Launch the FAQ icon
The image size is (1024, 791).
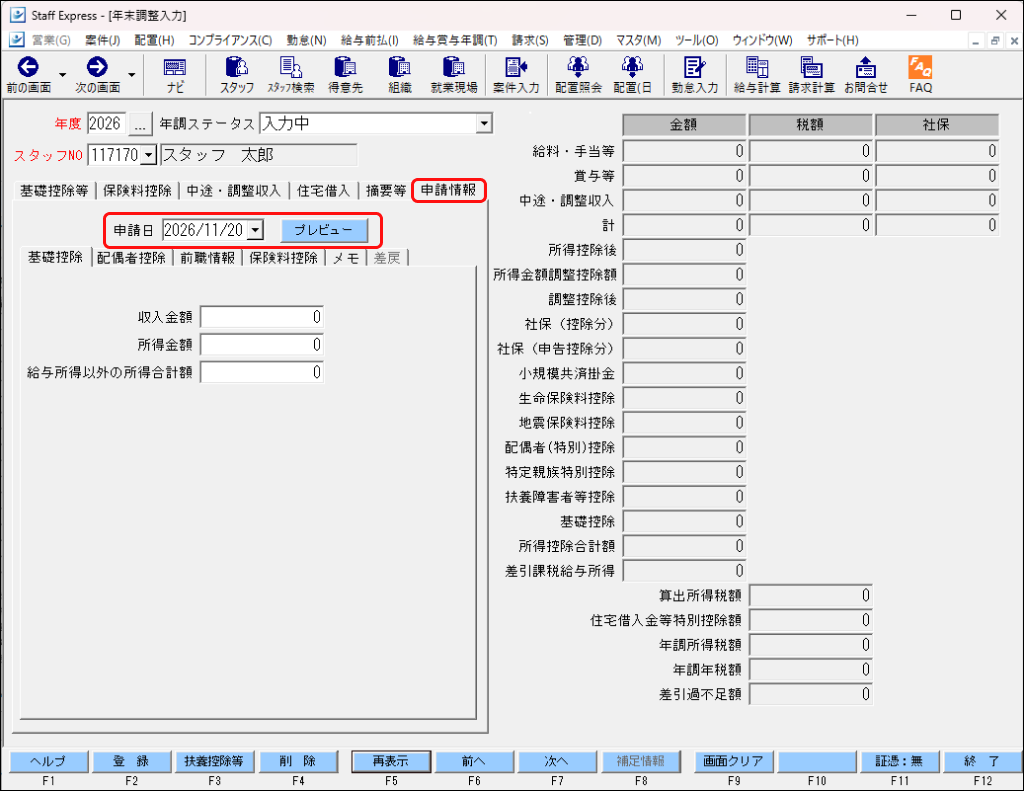click(920, 74)
